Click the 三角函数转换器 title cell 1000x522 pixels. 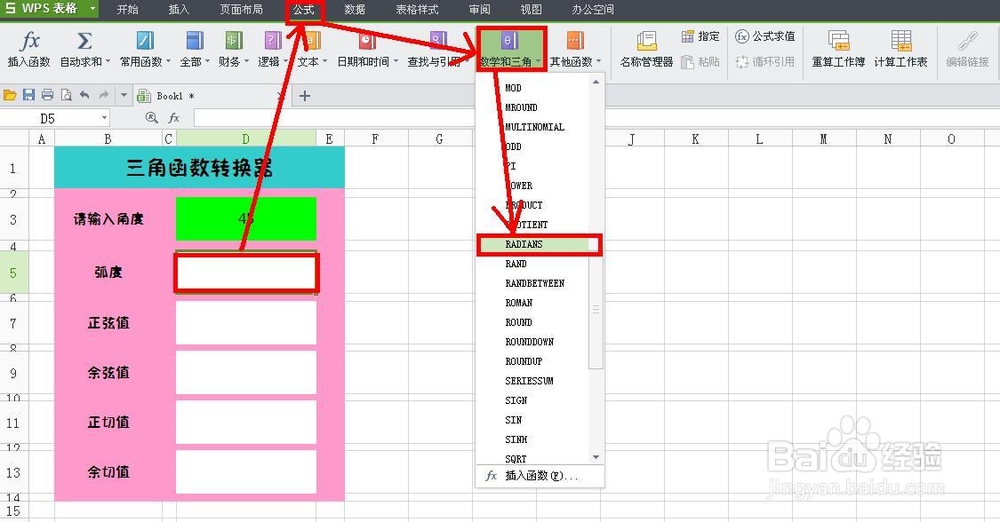pos(200,168)
